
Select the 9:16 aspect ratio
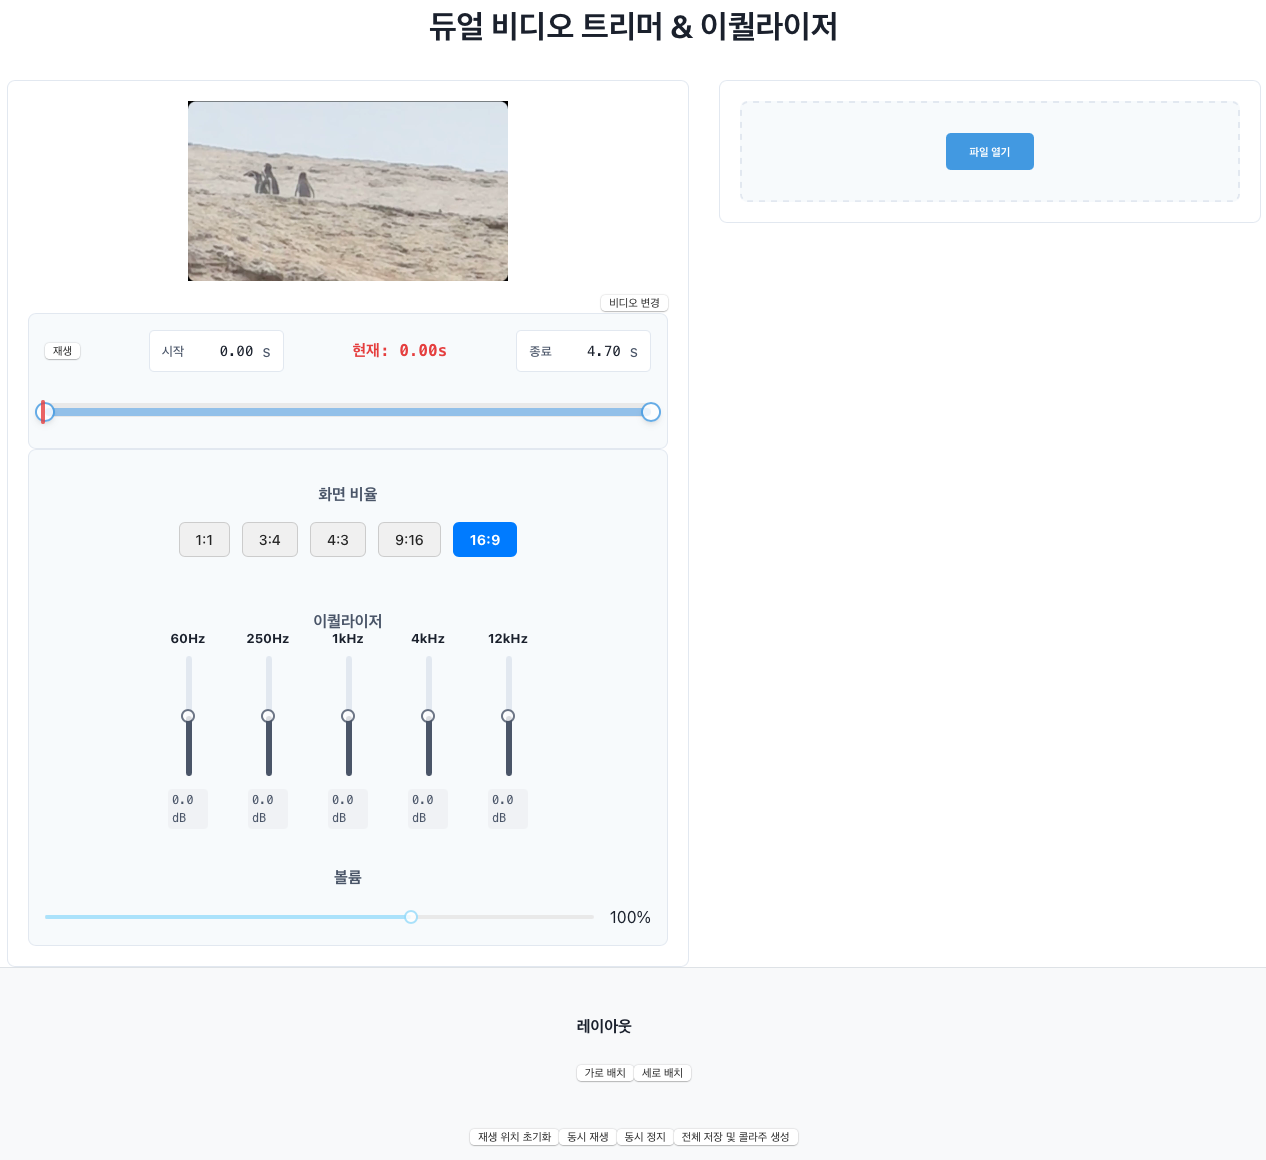(409, 539)
